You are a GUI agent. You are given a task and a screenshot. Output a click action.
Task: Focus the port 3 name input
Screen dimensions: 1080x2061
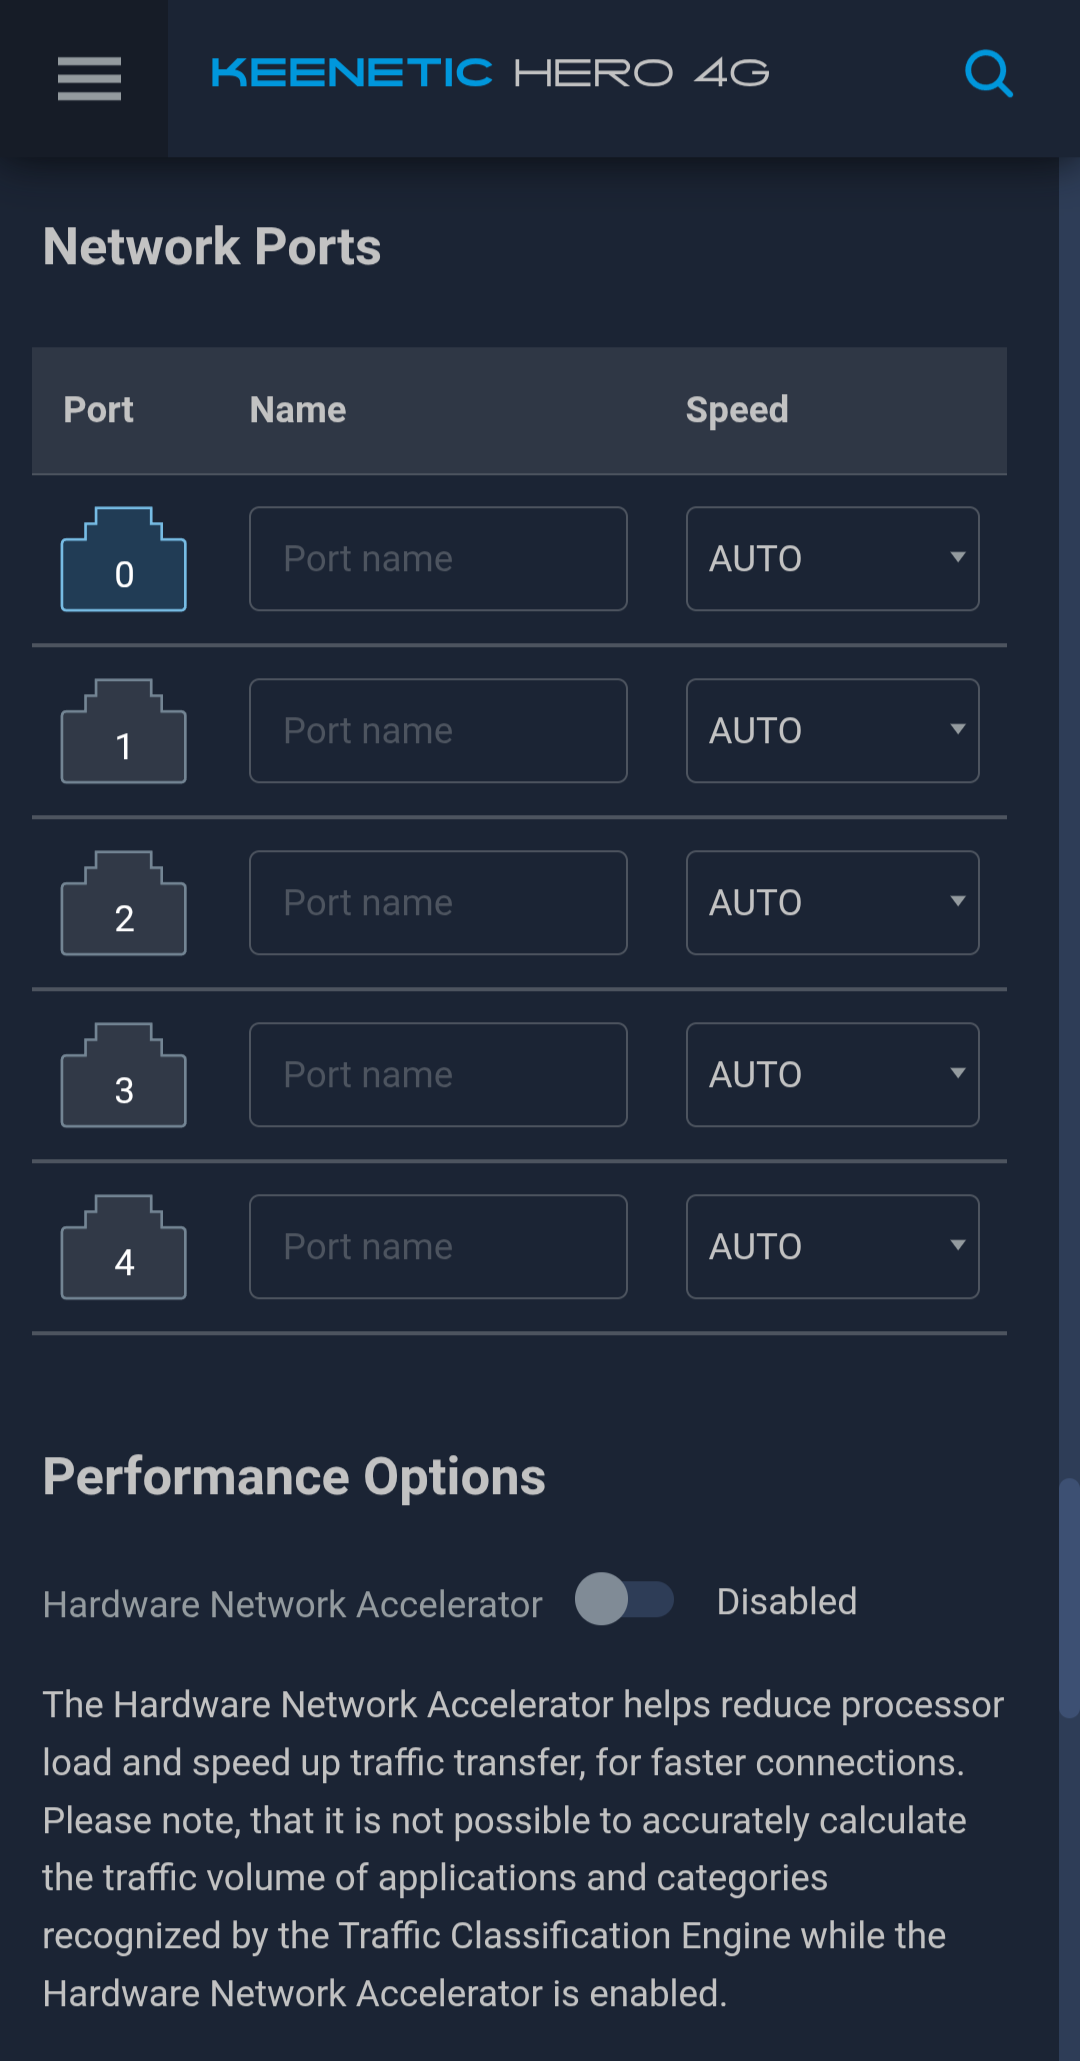pyautogui.click(x=438, y=1075)
